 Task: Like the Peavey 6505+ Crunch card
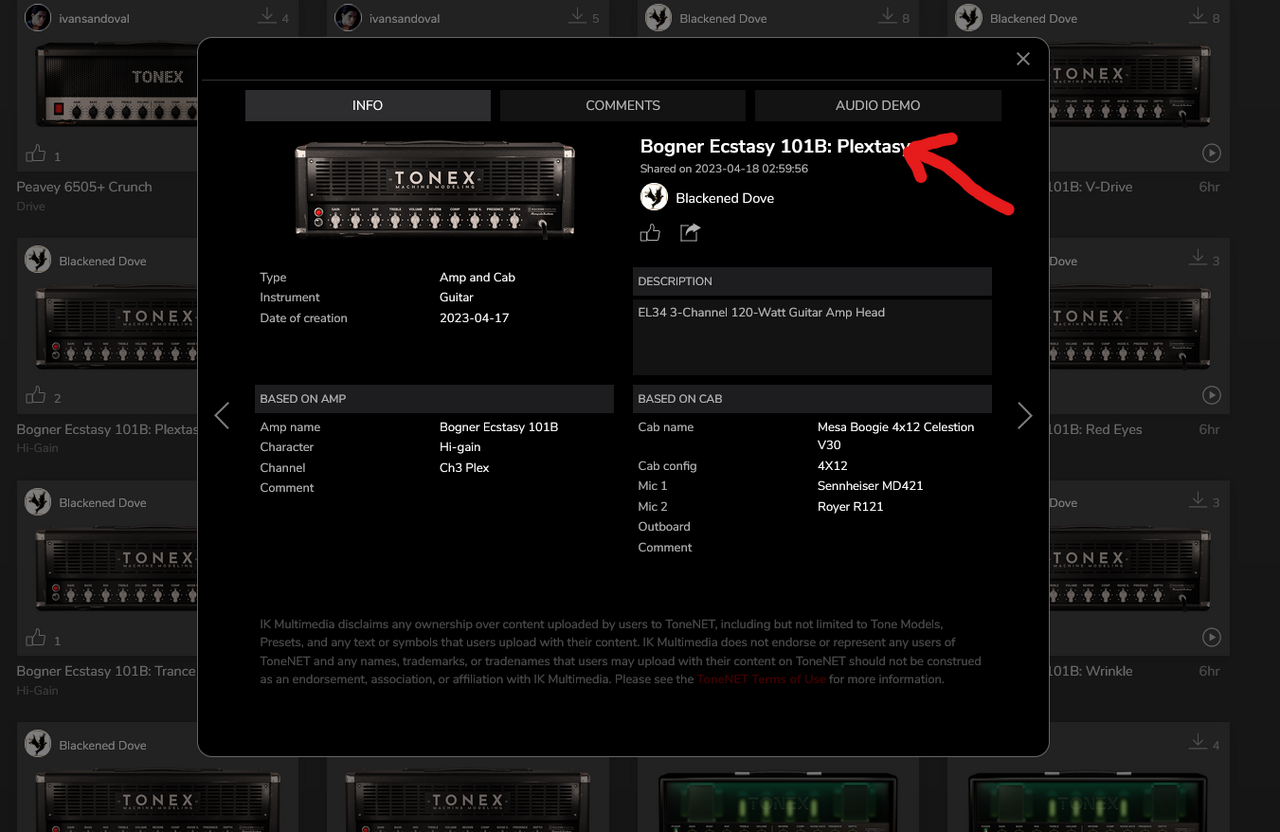tap(36, 154)
